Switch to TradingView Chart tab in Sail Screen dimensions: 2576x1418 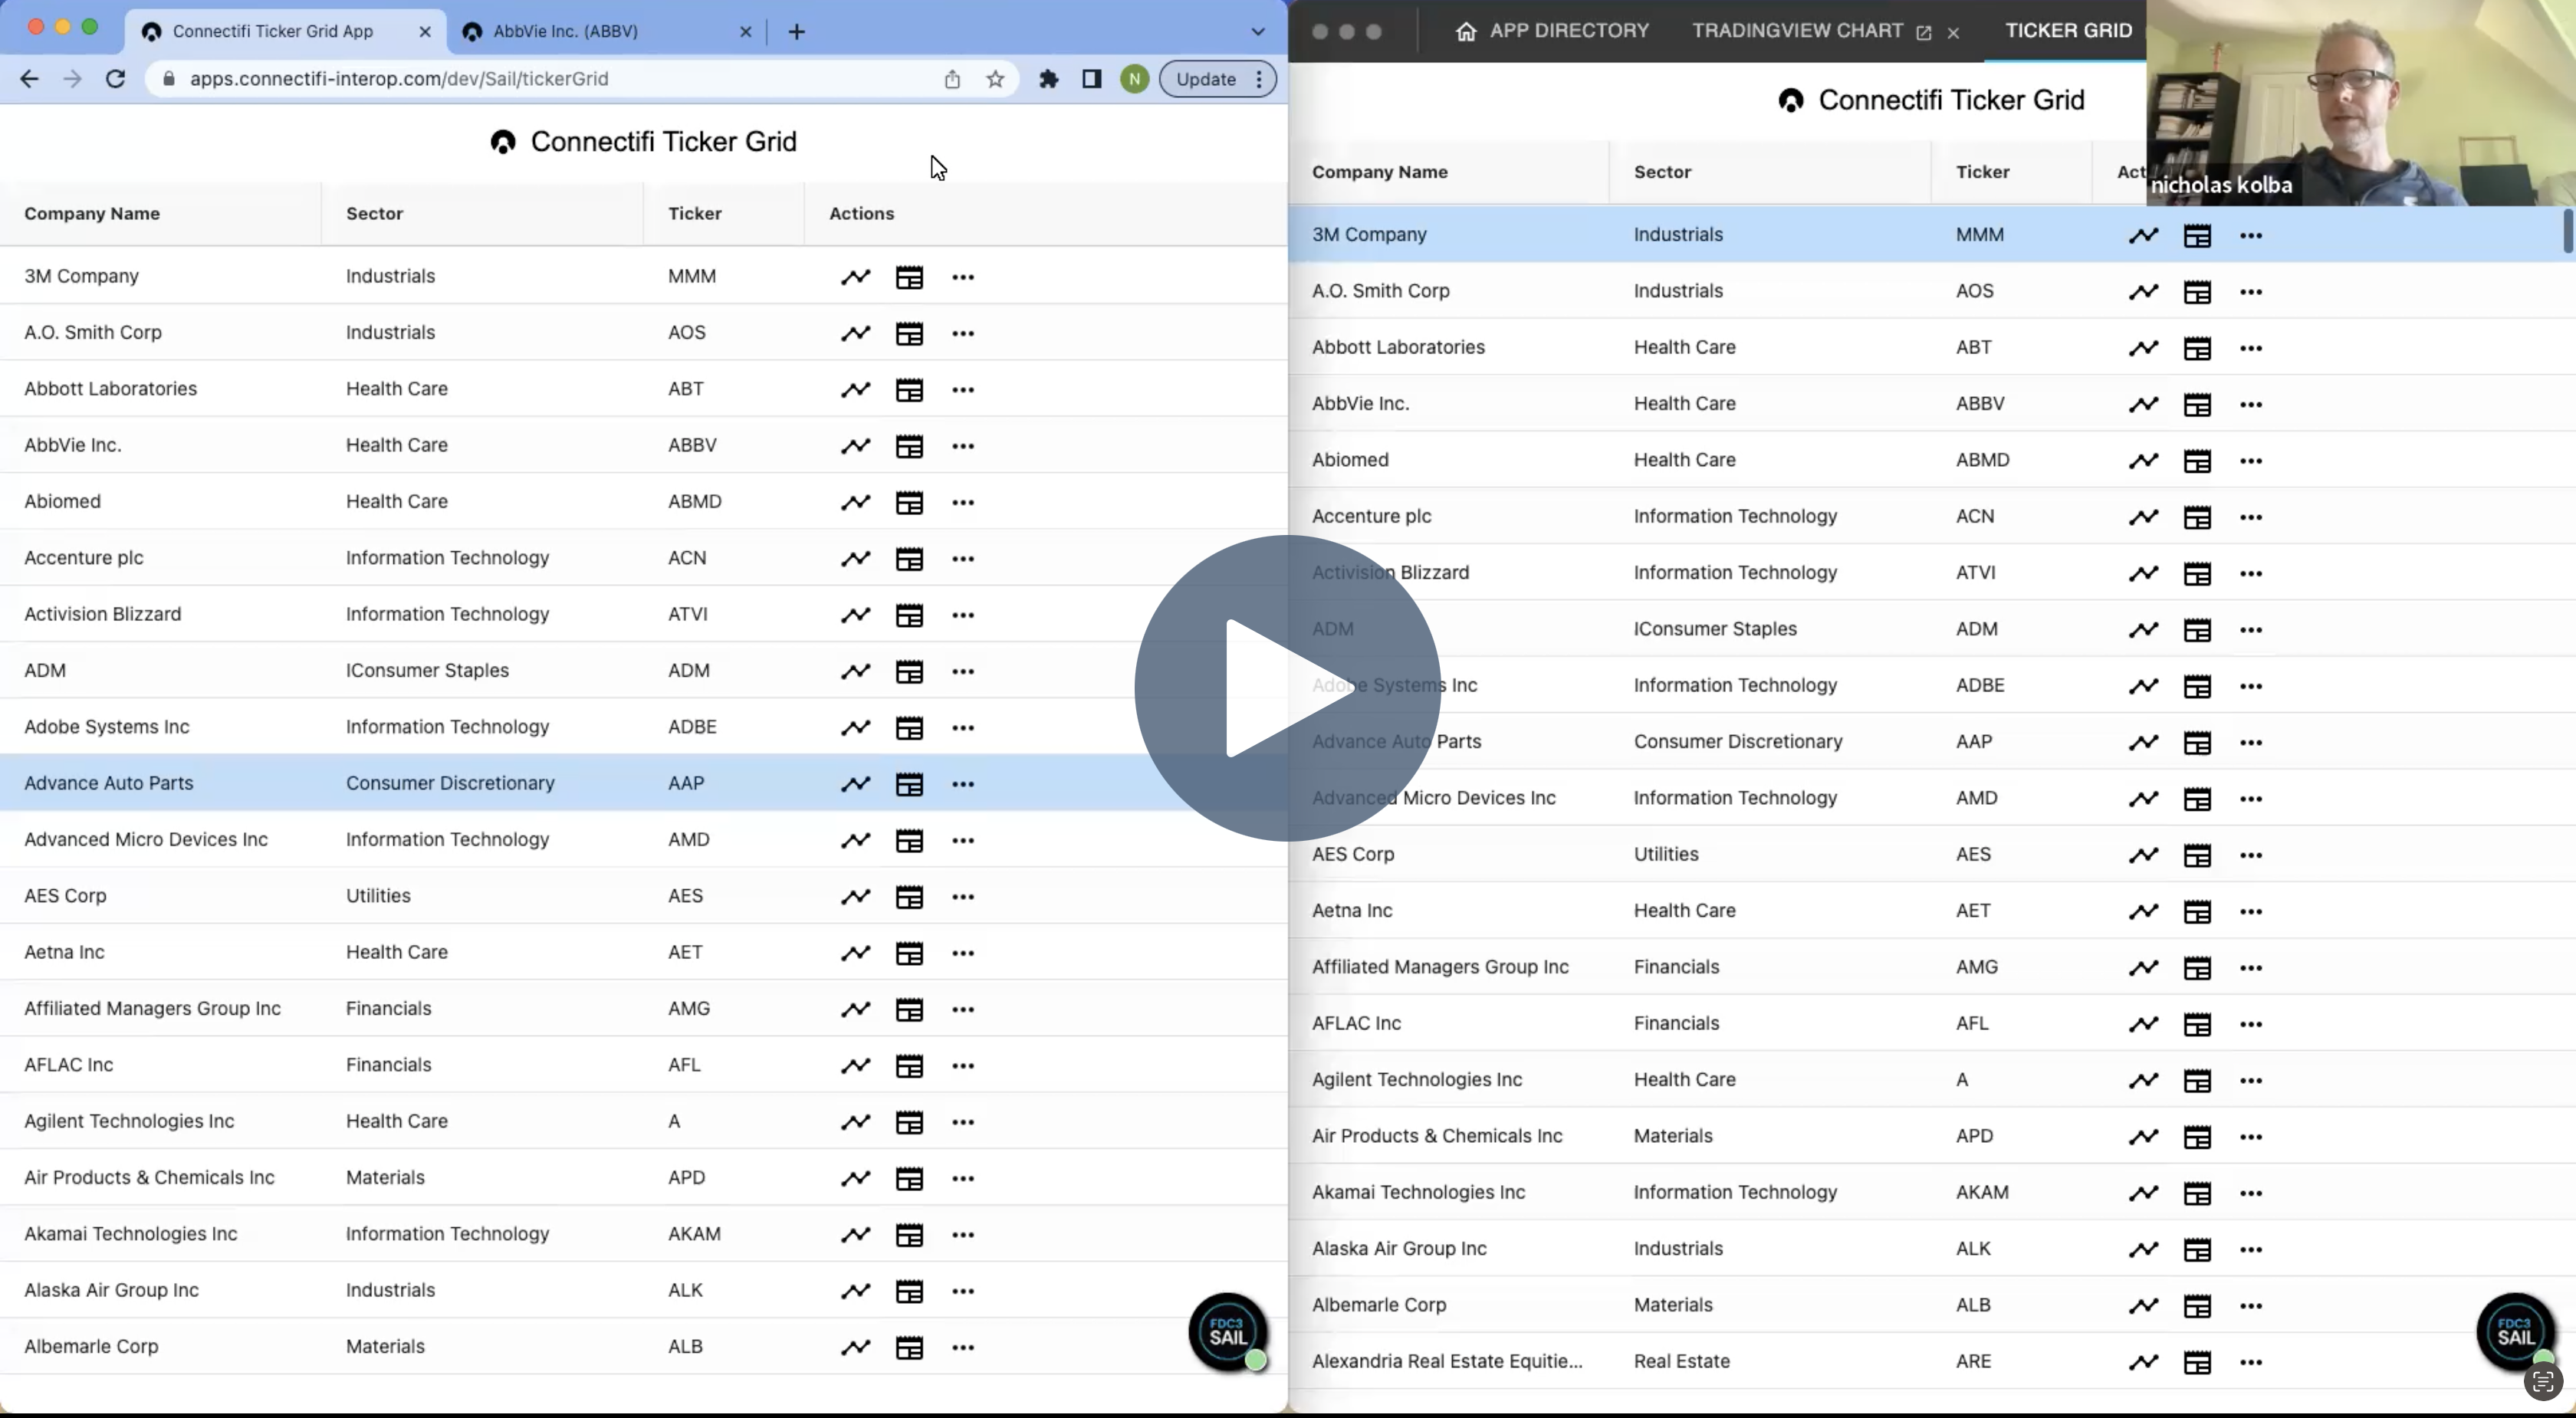point(1797,31)
